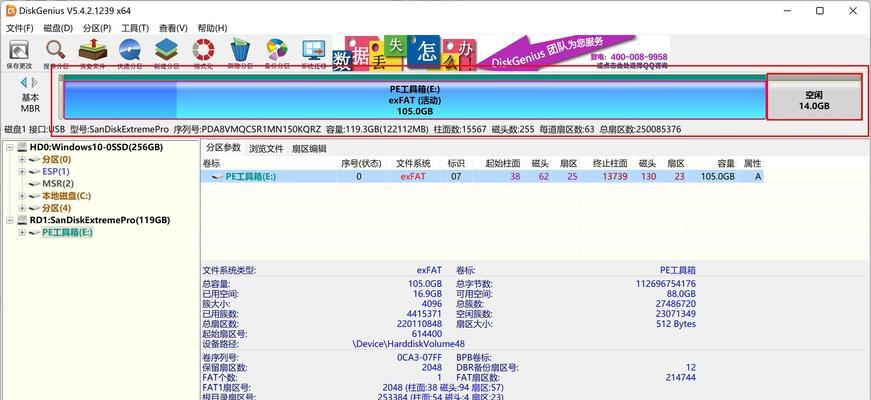Switch to the 浏览文件 tab

click(266, 149)
